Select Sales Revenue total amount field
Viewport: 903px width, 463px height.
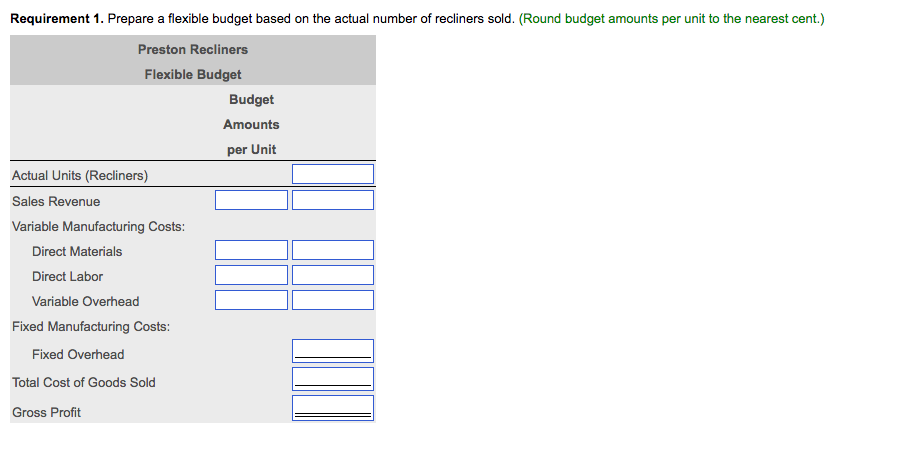pyautogui.click(x=333, y=200)
